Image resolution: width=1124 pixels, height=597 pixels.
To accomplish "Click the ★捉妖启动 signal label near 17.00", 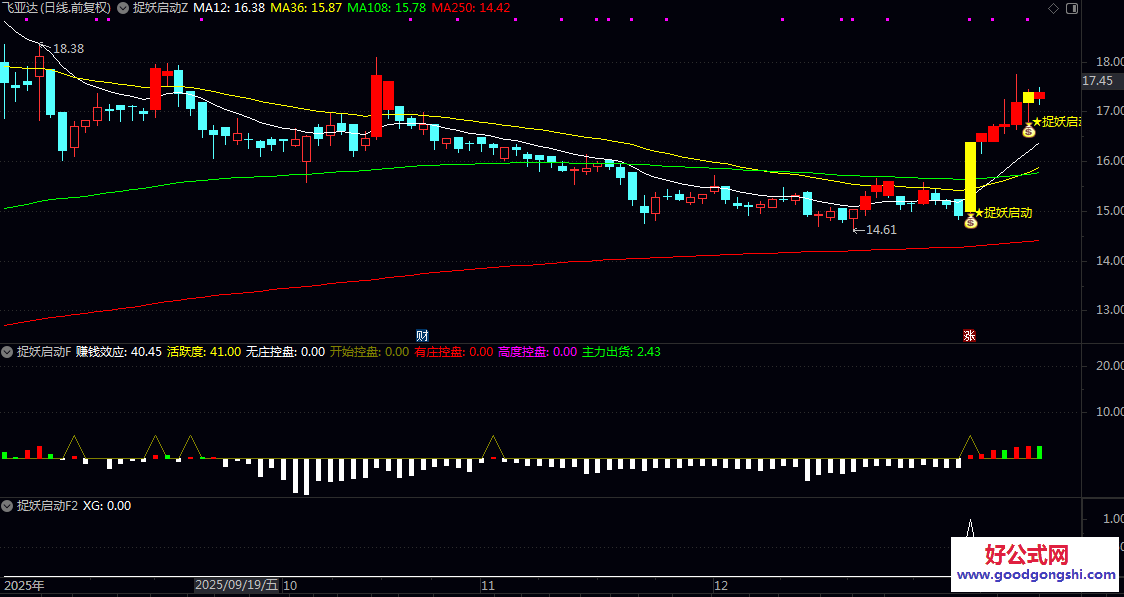I will 1057,122.
